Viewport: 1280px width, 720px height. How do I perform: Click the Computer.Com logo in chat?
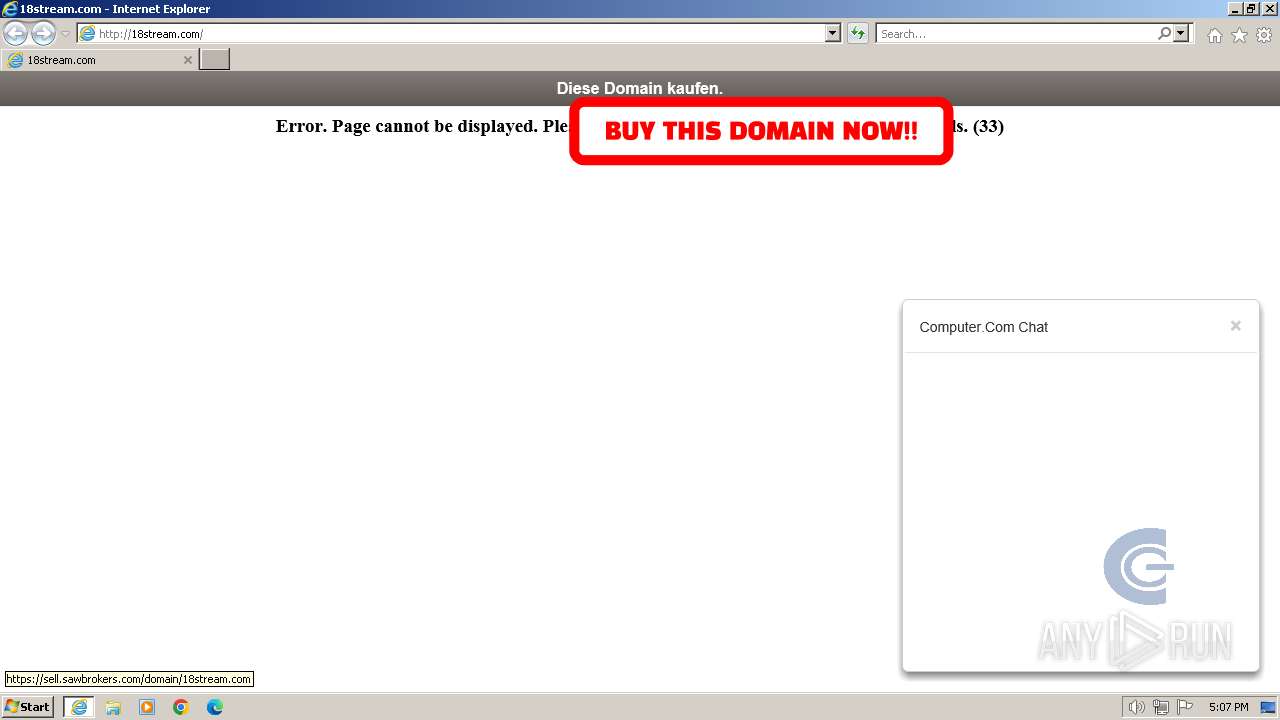[1138, 566]
